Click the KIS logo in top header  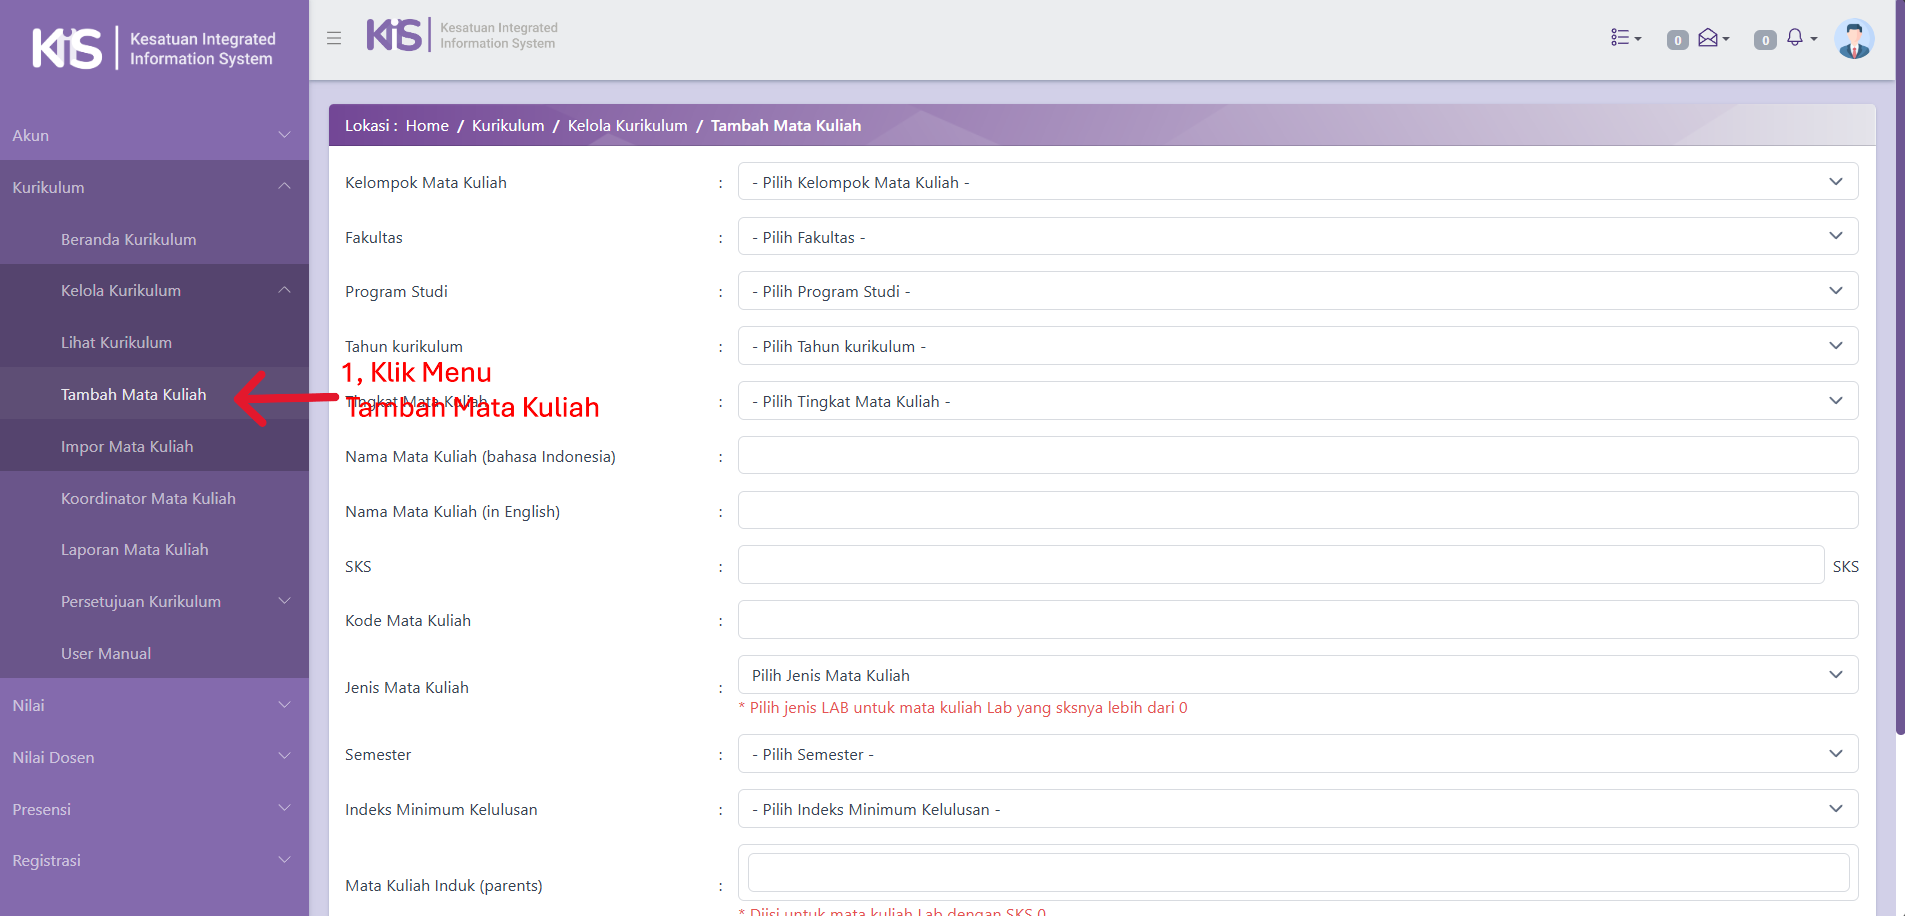(x=394, y=35)
